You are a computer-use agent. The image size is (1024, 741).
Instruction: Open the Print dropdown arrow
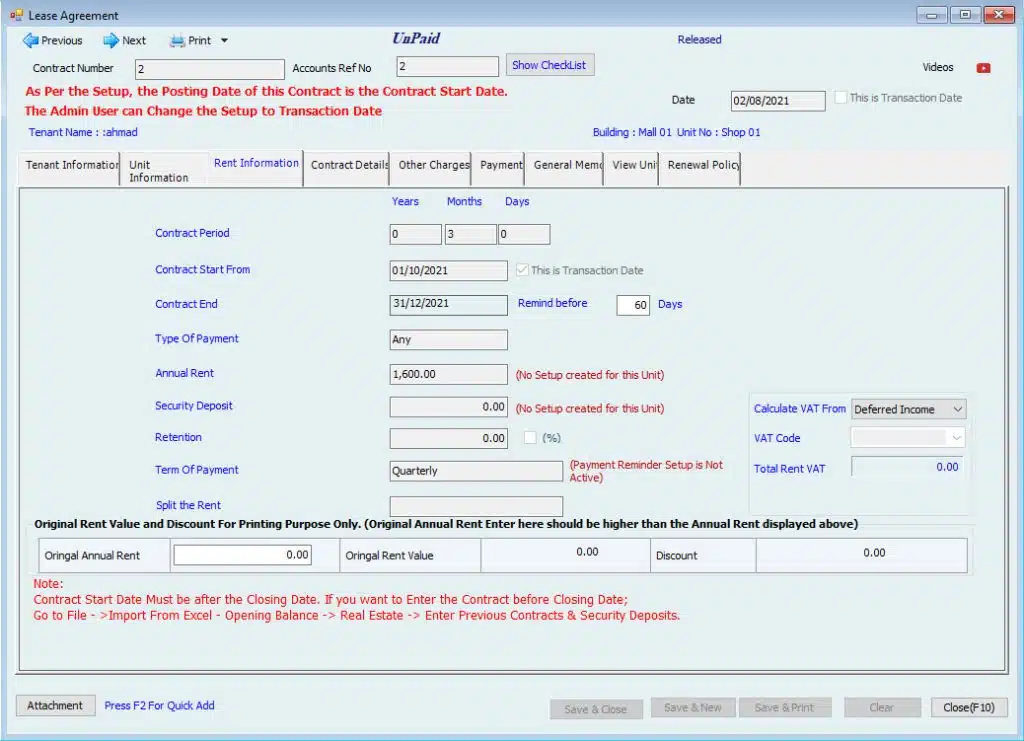point(224,40)
